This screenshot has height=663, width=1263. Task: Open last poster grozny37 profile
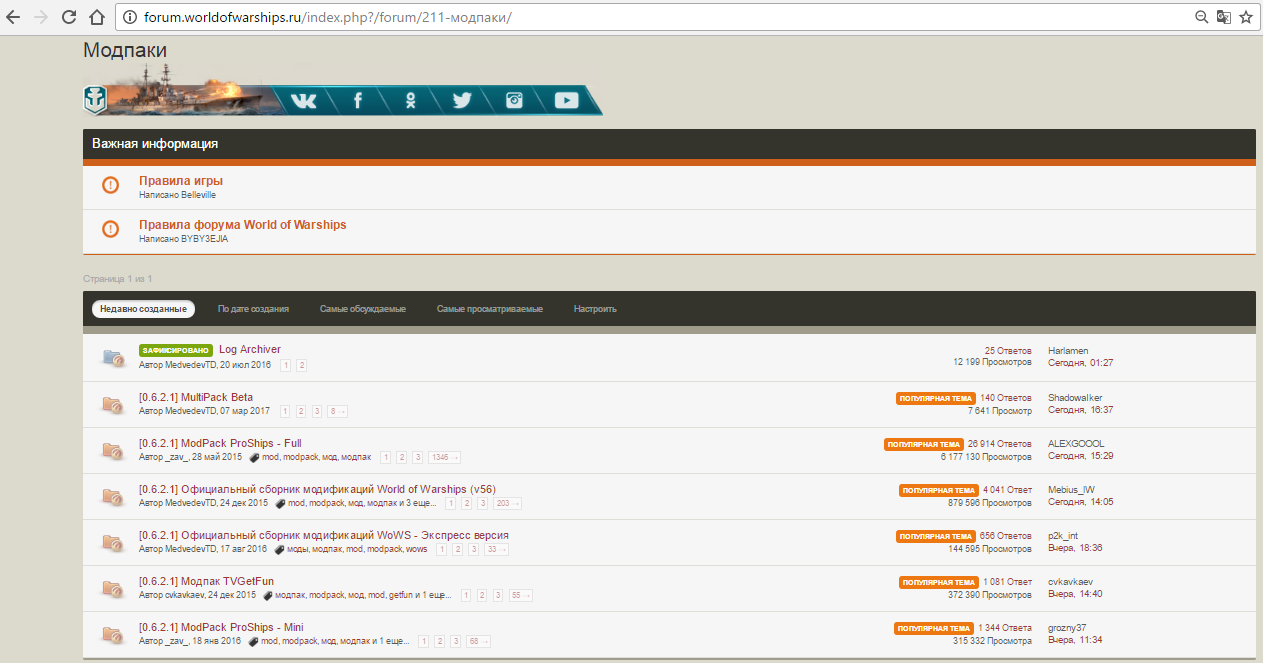pos(1067,627)
